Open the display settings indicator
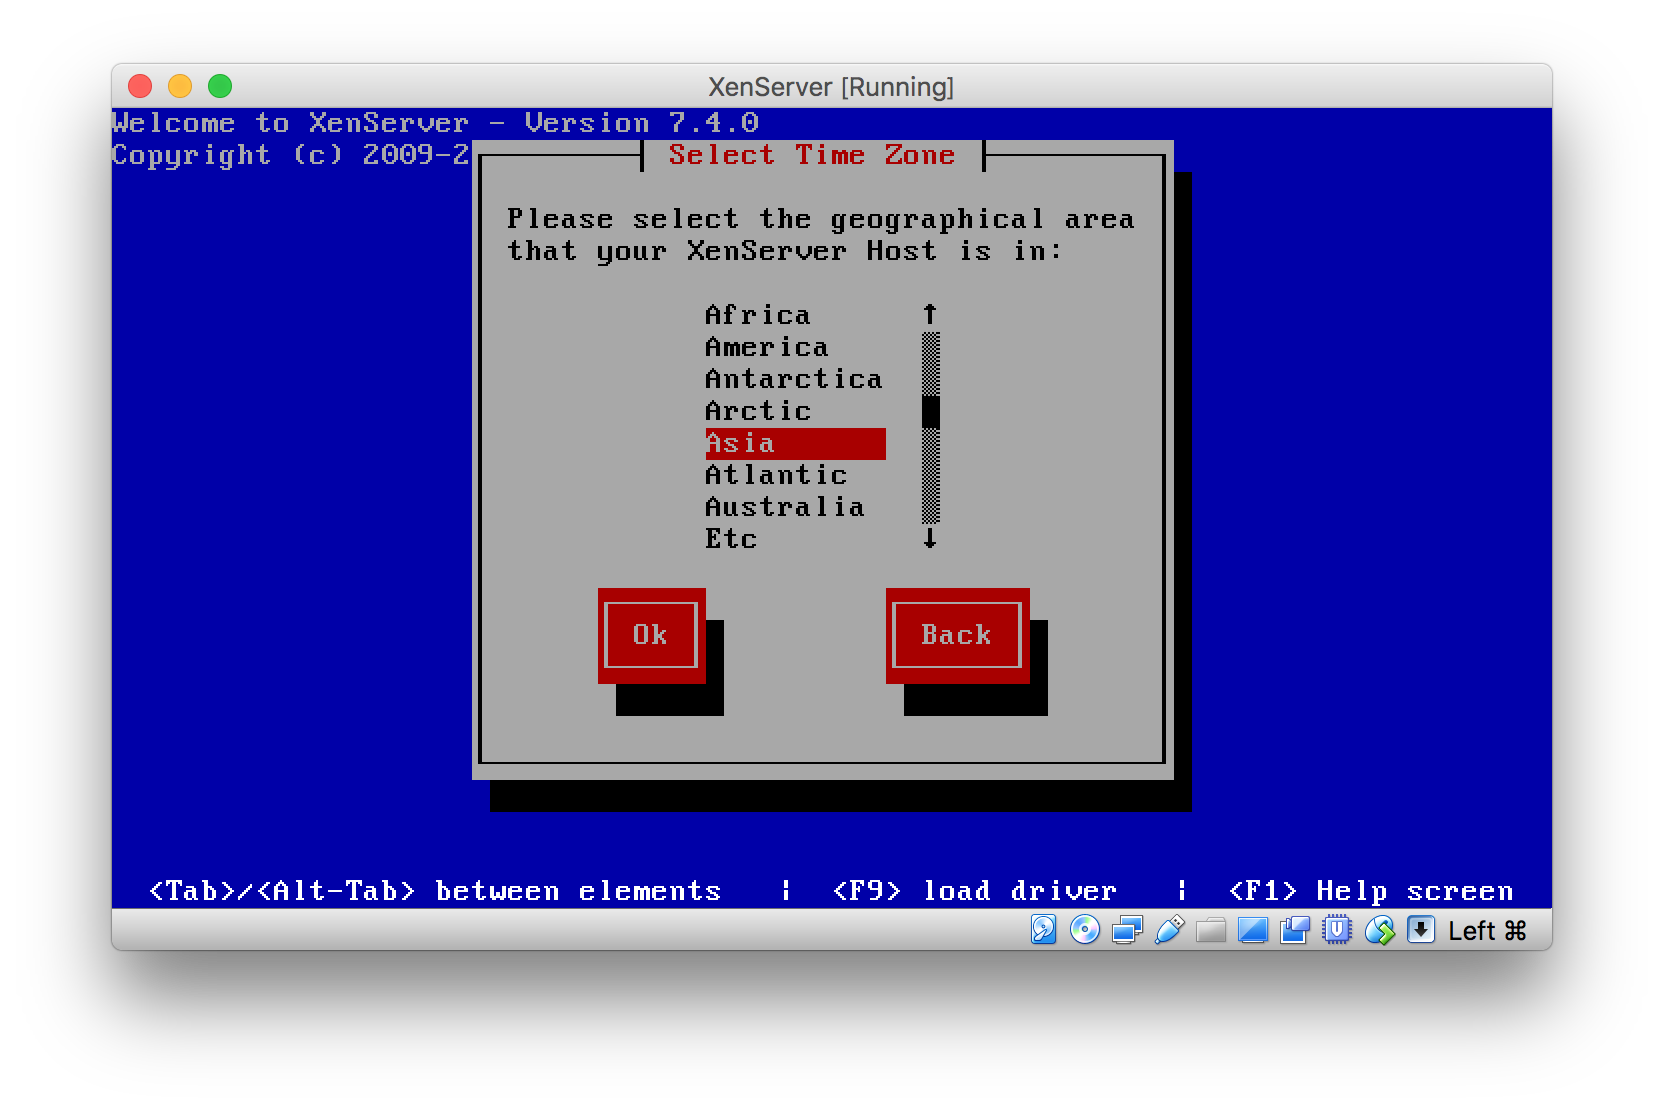The image size is (1664, 1110). [x=1253, y=930]
